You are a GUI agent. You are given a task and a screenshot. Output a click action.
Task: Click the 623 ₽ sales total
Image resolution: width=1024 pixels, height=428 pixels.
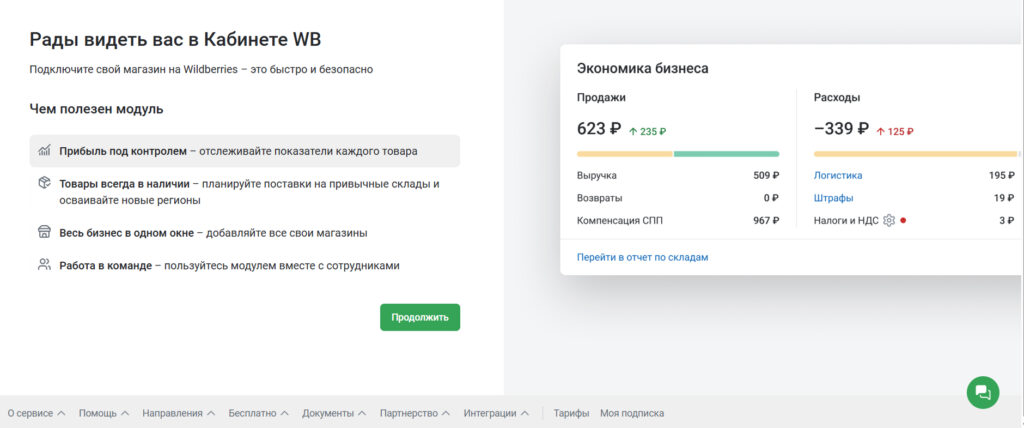pyautogui.click(x=599, y=129)
